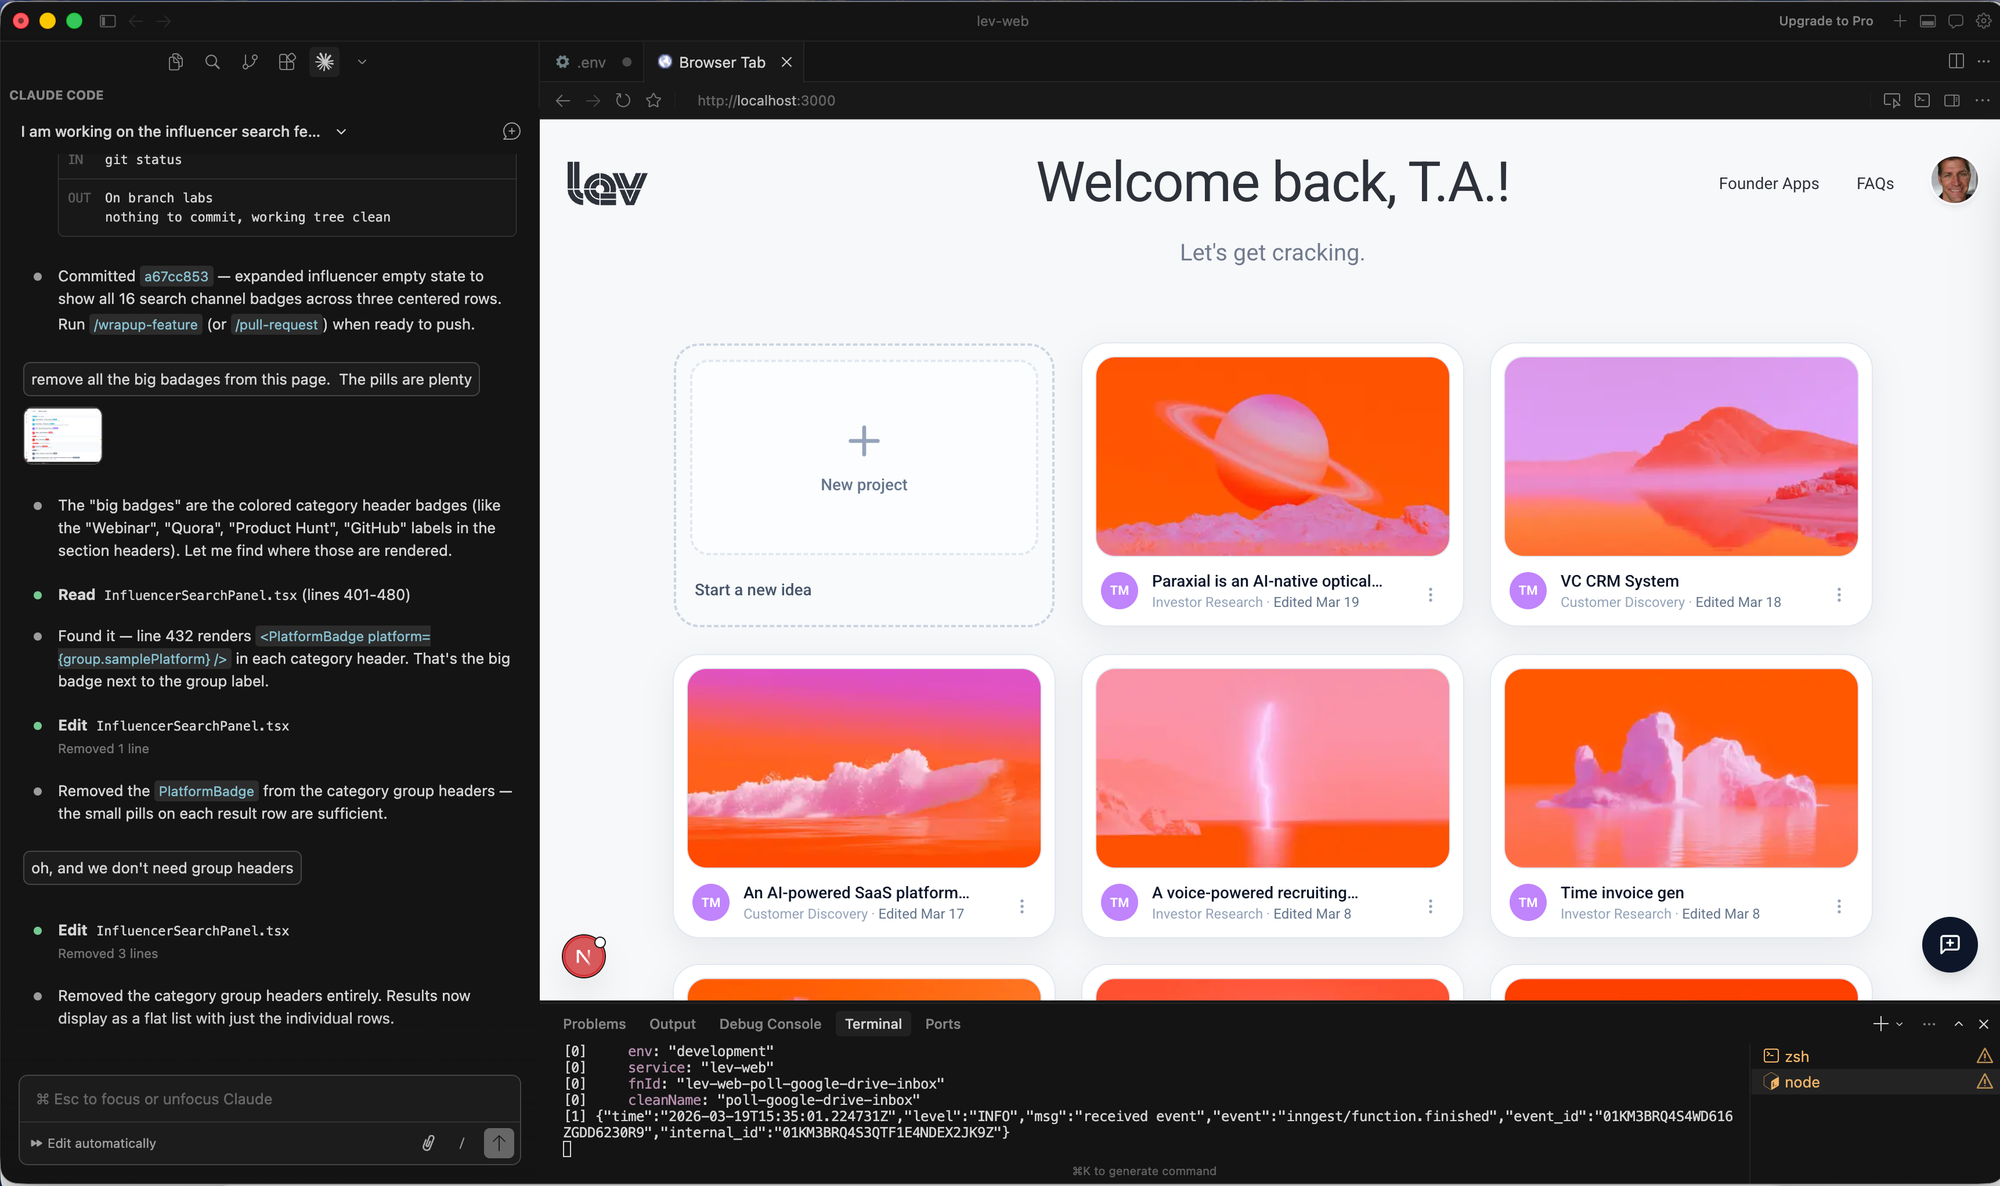Open the extensions blocks icon
The width and height of the screenshot is (2000, 1186).
287,62
